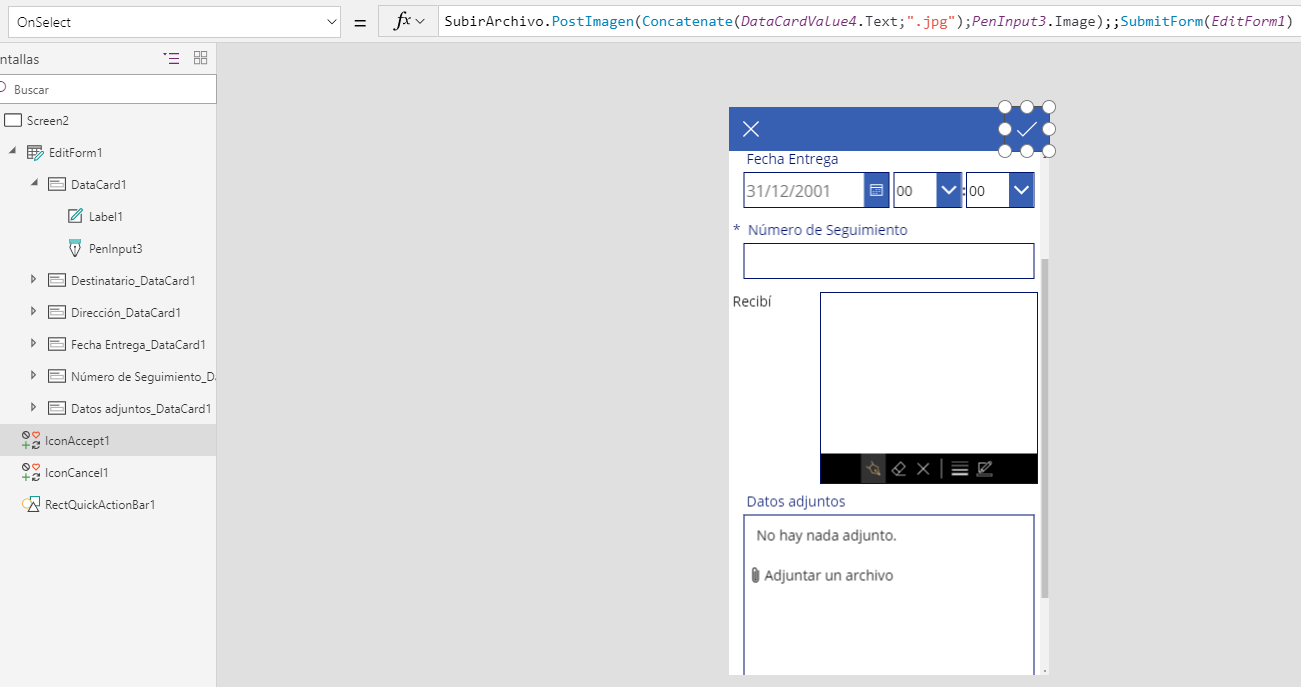The width and height of the screenshot is (1301, 687).
Task: Collapse the EditForm1 tree node
Action: click(x=13, y=152)
